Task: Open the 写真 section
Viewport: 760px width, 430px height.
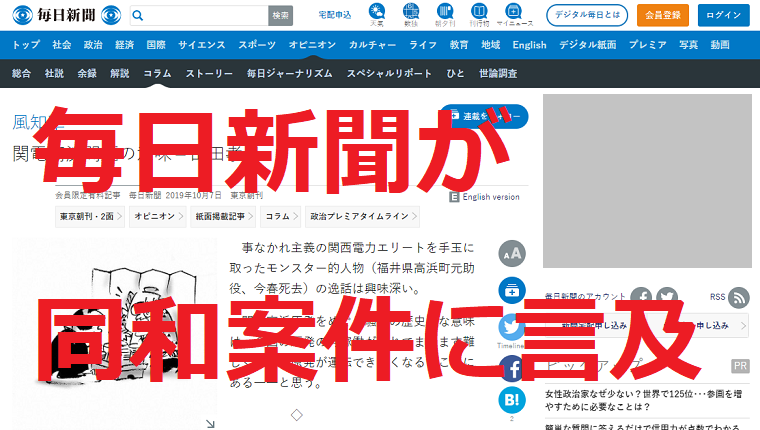Action: click(688, 45)
